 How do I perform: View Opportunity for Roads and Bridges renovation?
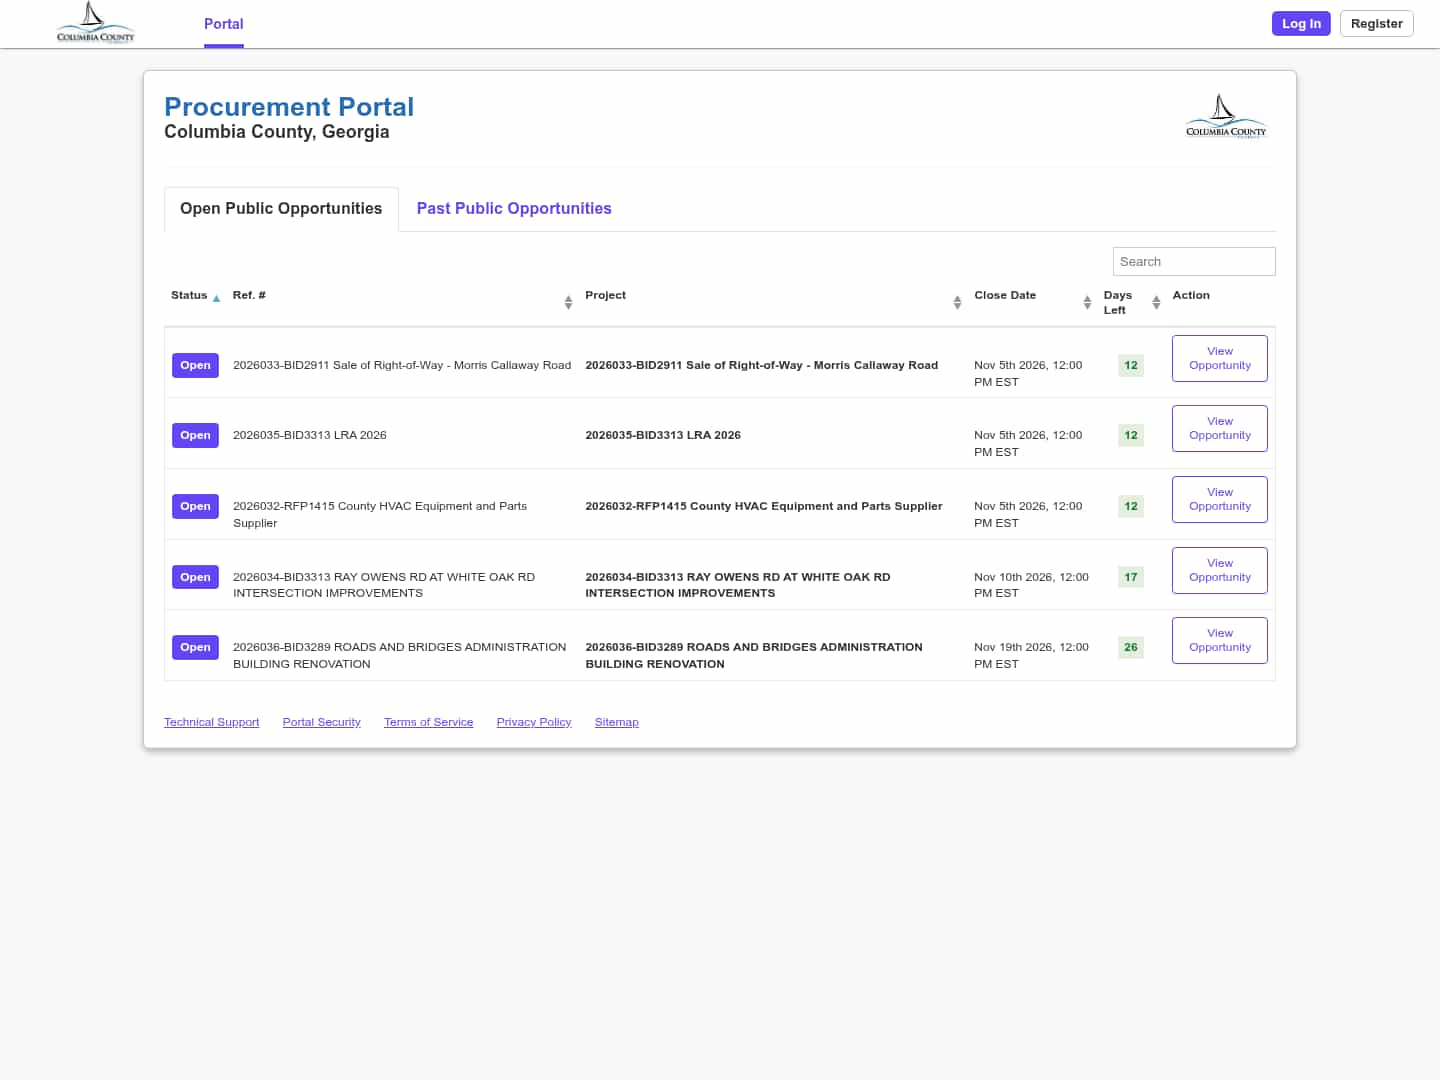1220,640
